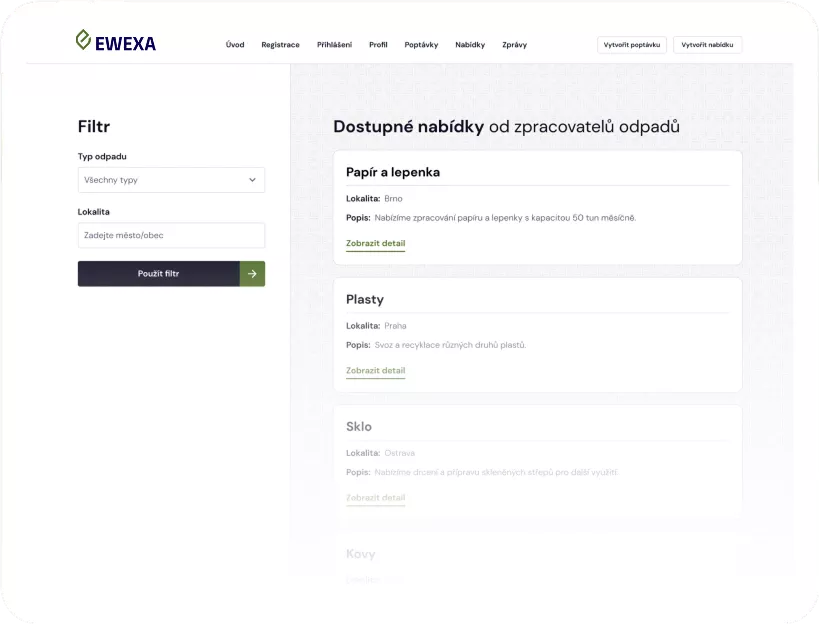Click the Ostrava location value

click(x=400, y=453)
